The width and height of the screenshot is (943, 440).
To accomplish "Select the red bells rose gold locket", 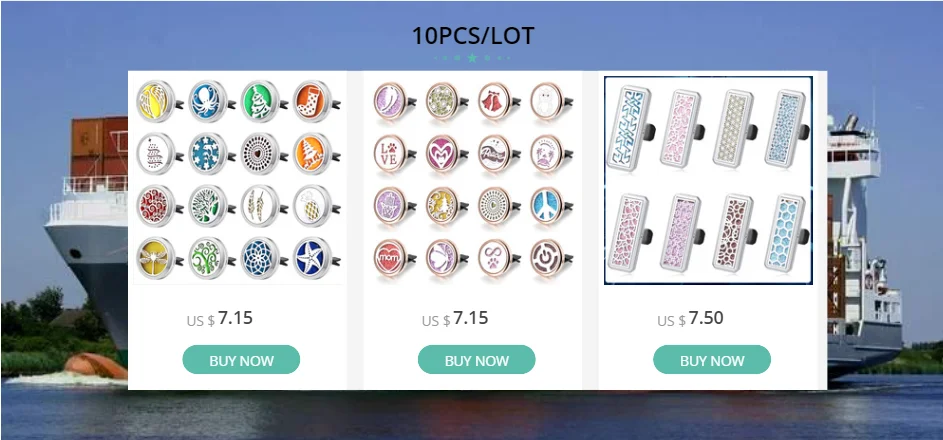I will (x=495, y=101).
